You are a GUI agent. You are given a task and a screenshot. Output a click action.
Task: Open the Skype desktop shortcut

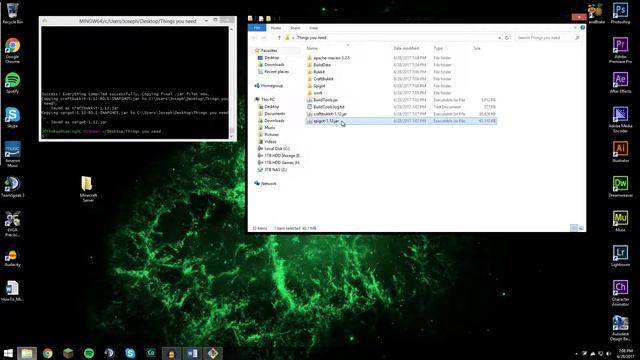point(13,118)
